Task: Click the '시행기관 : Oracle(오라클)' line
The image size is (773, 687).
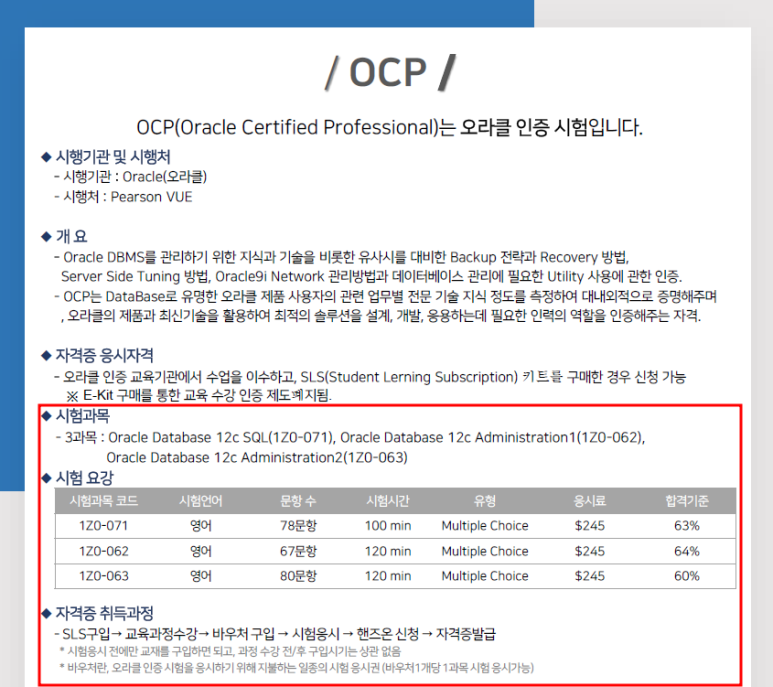Action: tap(131, 177)
